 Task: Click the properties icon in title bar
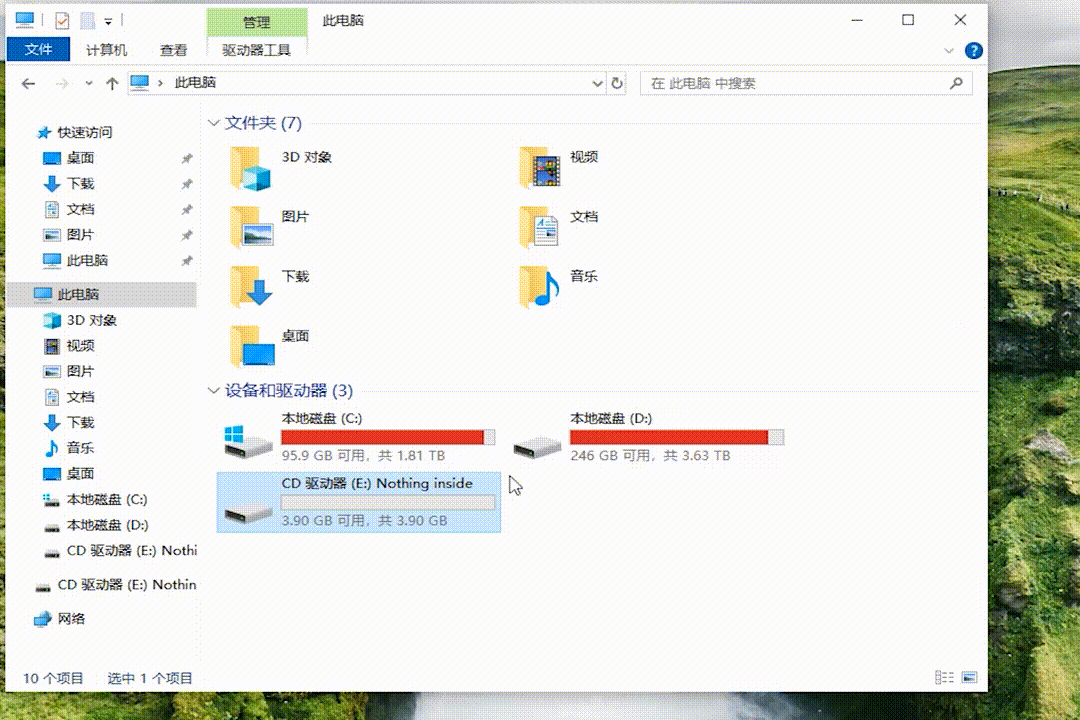click(x=62, y=20)
